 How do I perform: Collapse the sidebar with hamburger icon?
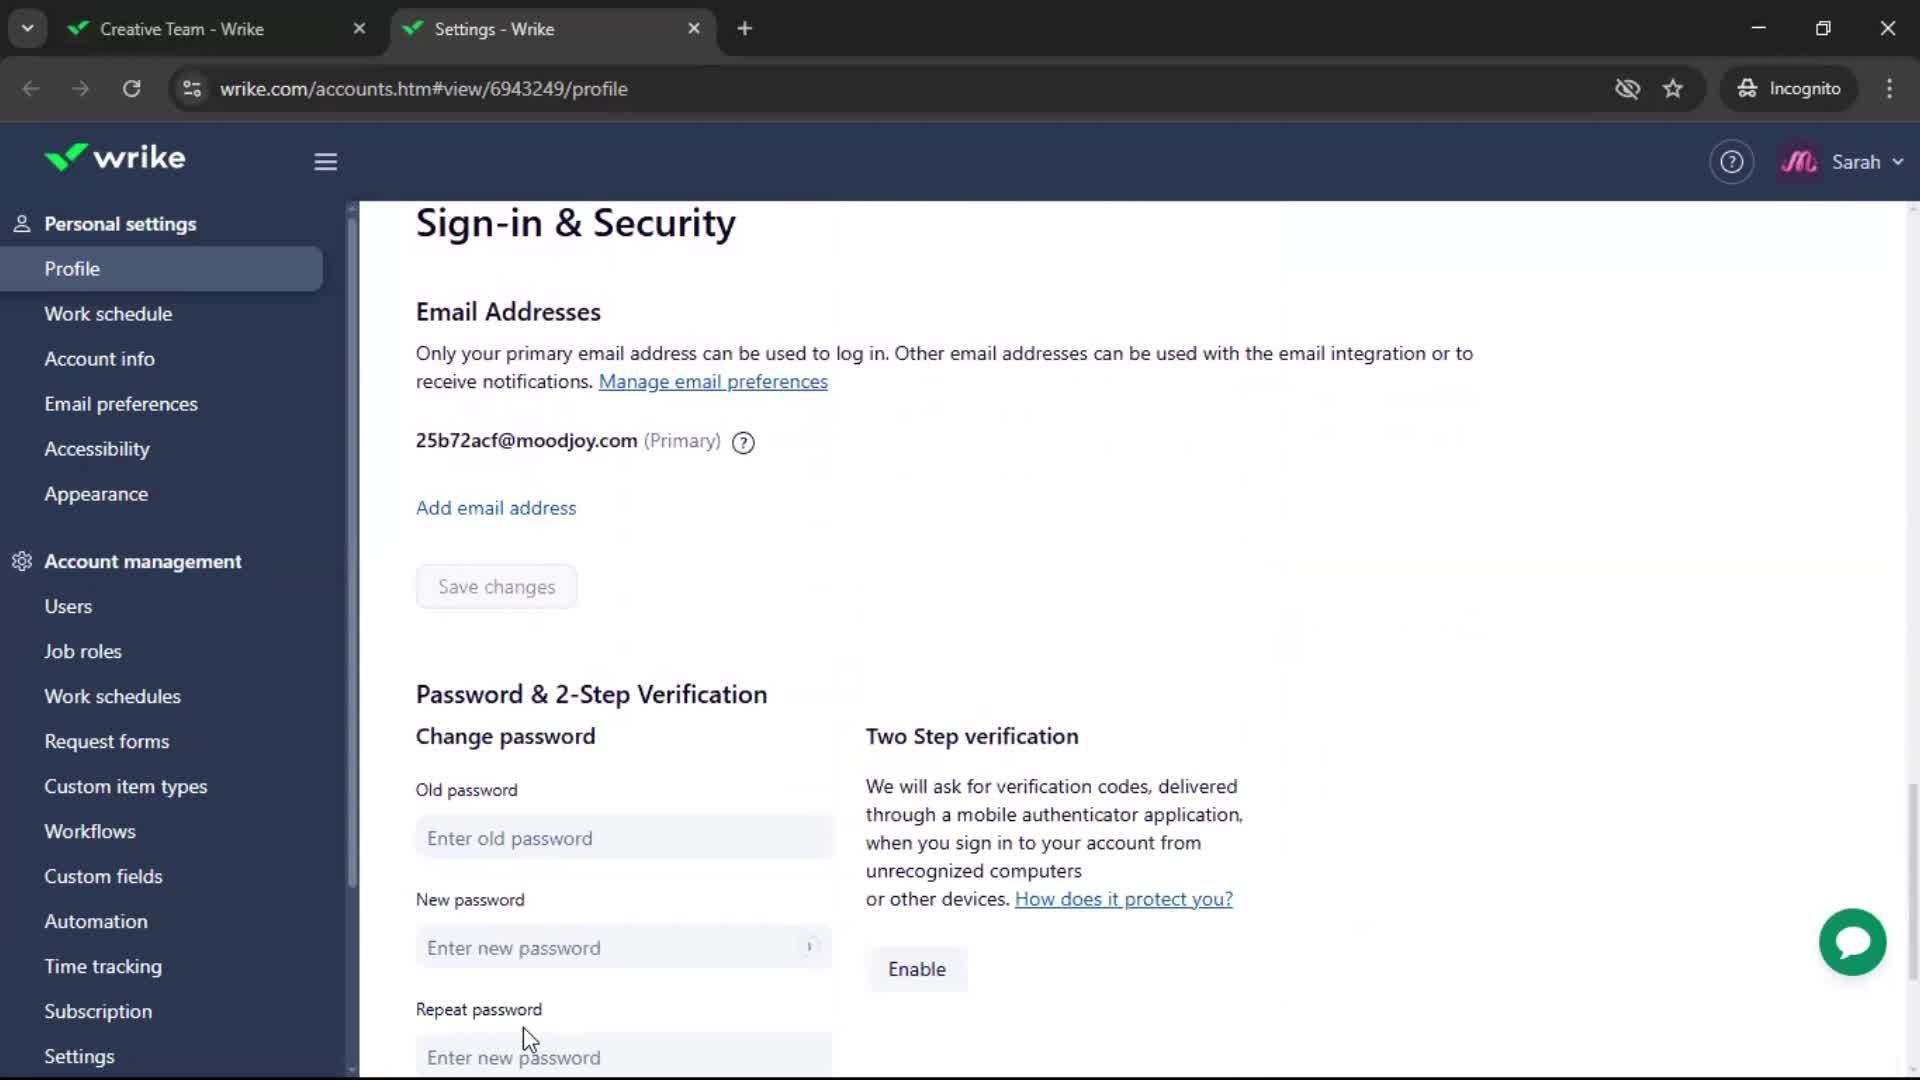click(325, 161)
